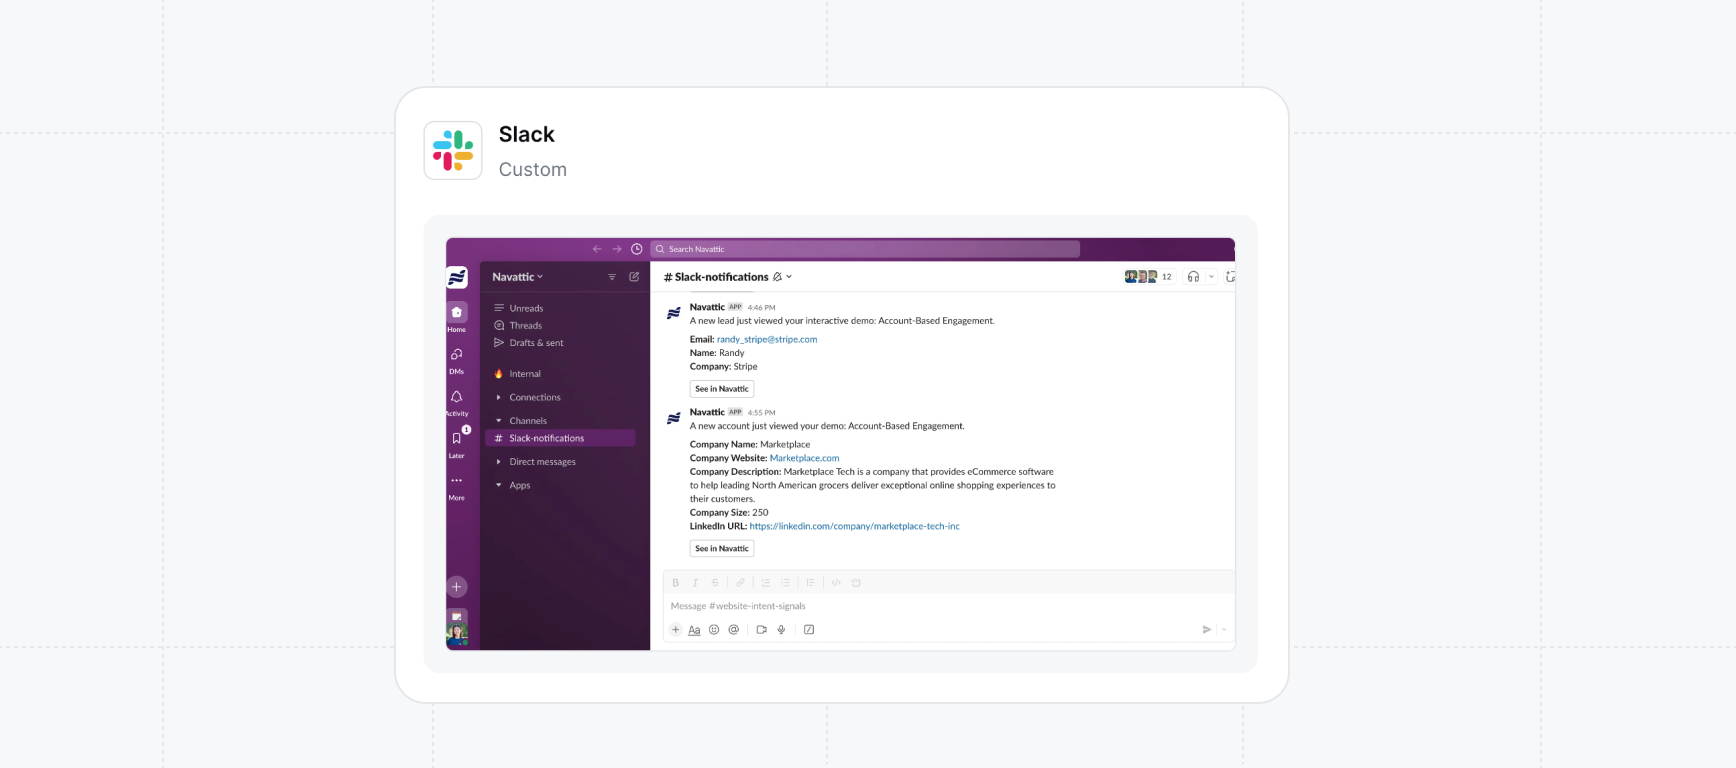Open the huddle options dropdown arrow
The image size is (1736, 768).
pyautogui.click(x=1211, y=277)
